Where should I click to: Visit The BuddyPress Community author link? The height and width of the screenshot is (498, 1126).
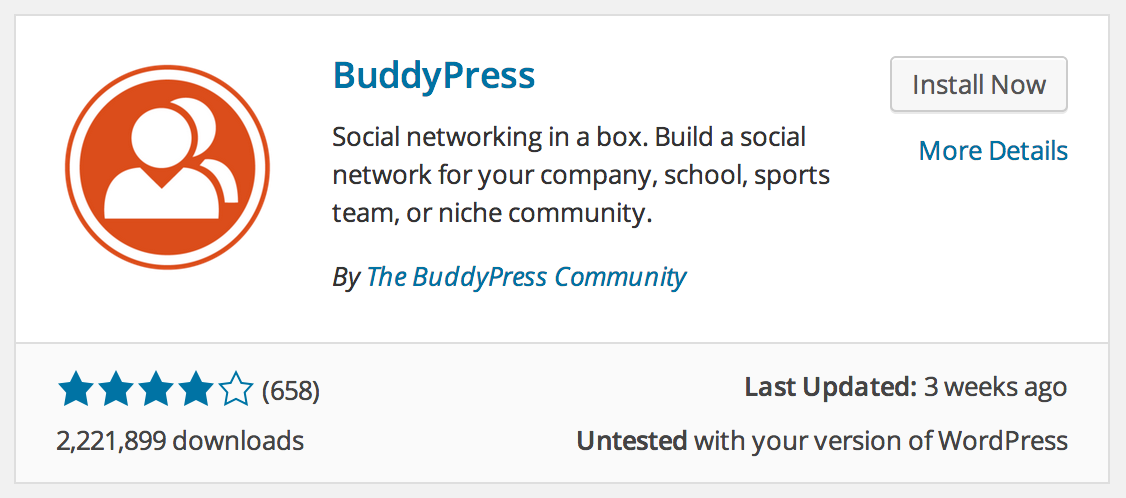526,277
